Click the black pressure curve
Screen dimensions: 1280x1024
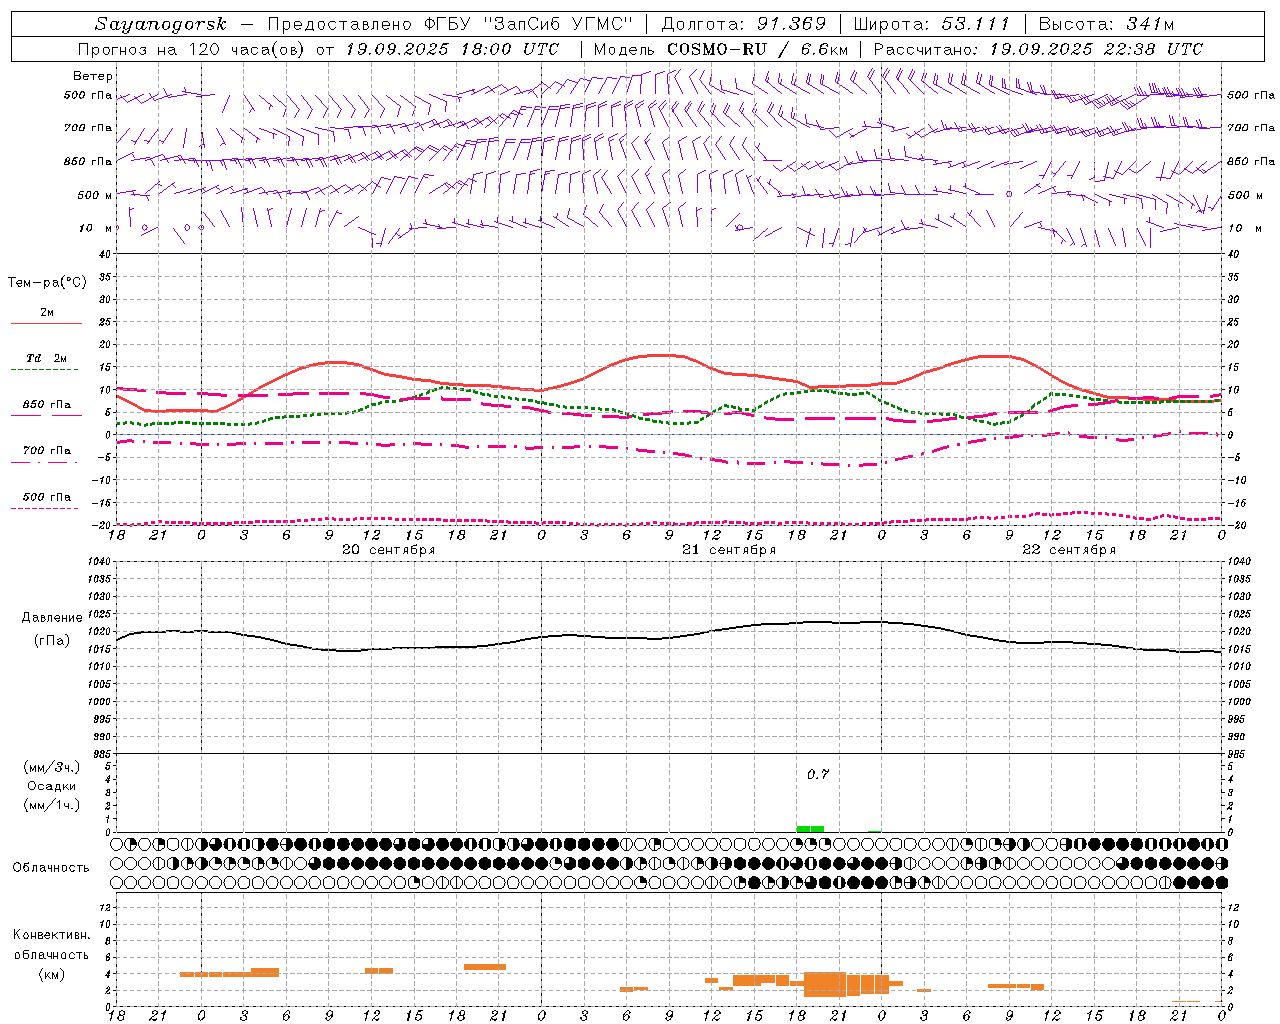[668, 637]
